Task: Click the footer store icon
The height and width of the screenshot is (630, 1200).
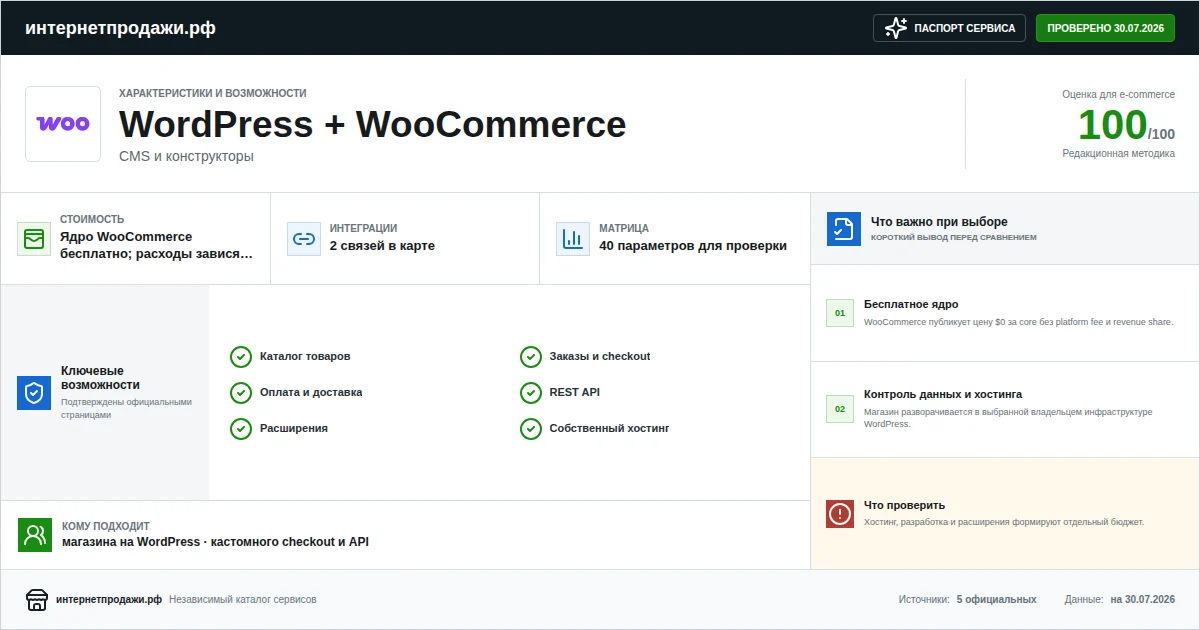Action: tap(37, 600)
